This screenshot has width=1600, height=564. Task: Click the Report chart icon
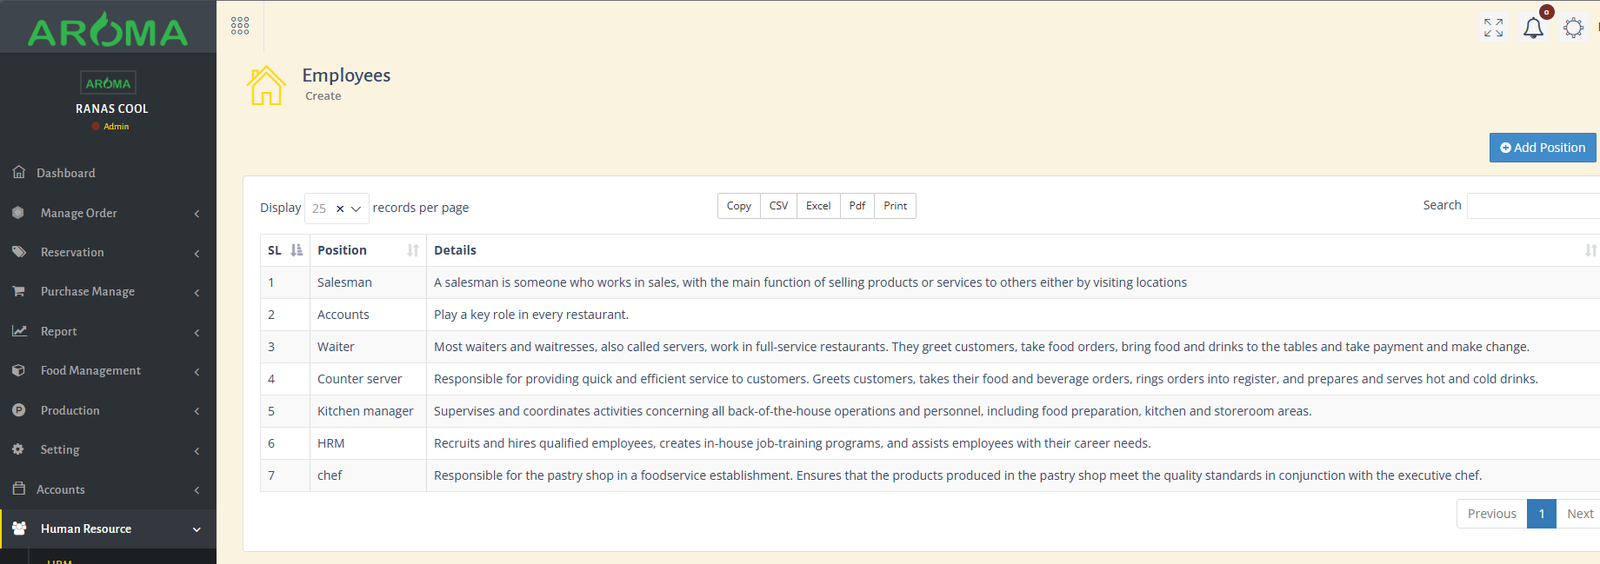(x=19, y=331)
